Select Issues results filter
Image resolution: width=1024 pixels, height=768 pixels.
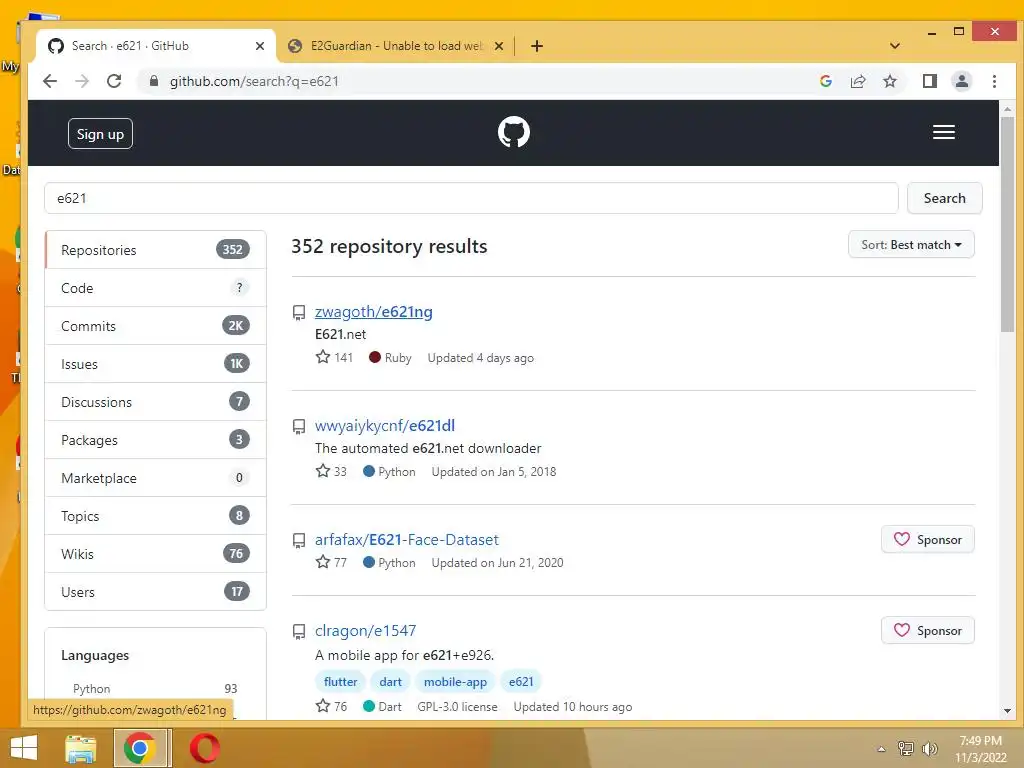pos(155,363)
